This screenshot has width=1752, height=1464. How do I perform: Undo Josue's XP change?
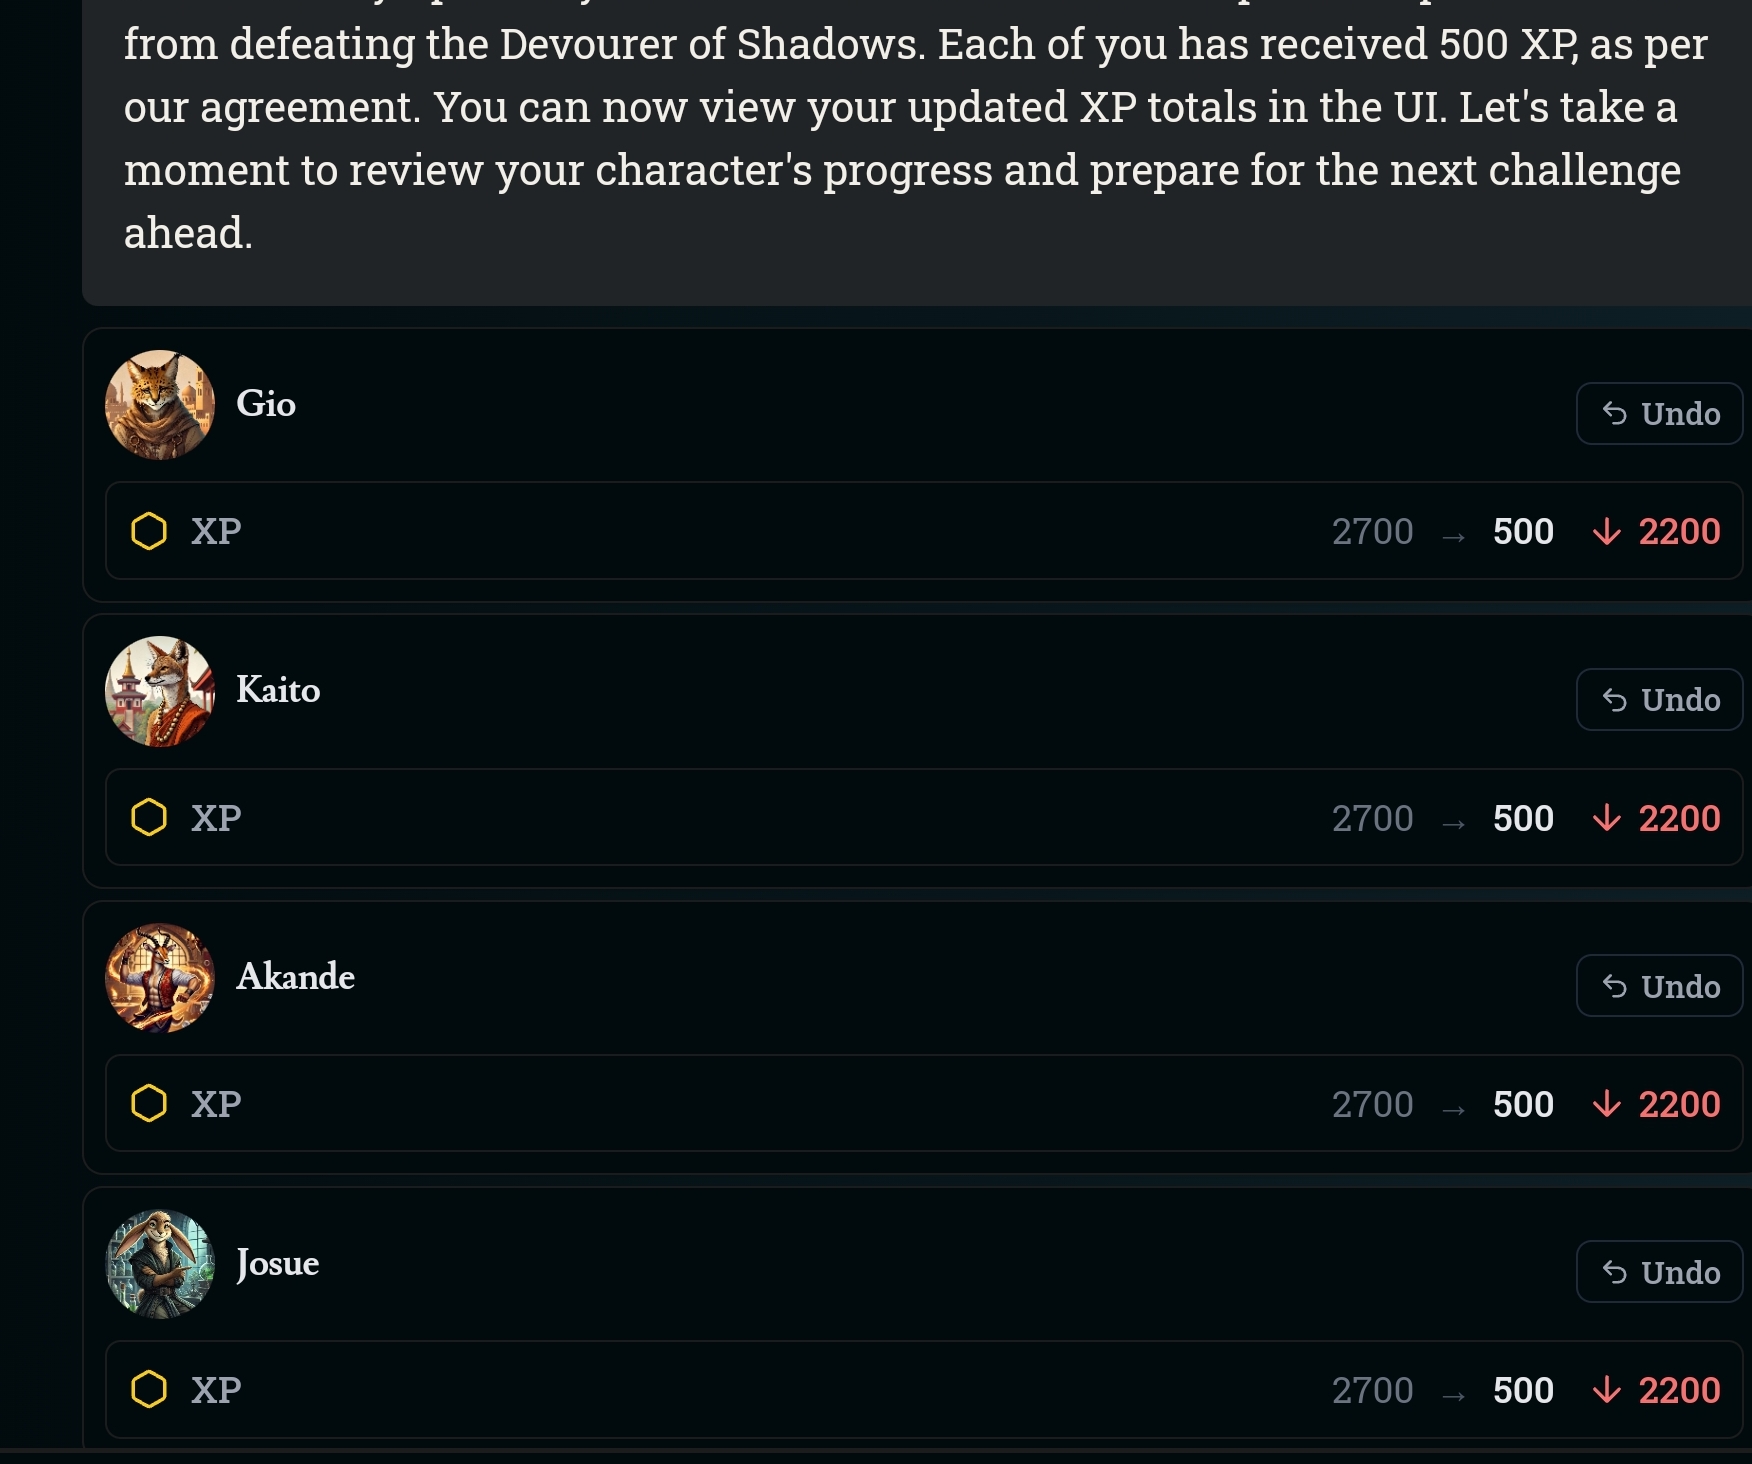(1660, 1272)
